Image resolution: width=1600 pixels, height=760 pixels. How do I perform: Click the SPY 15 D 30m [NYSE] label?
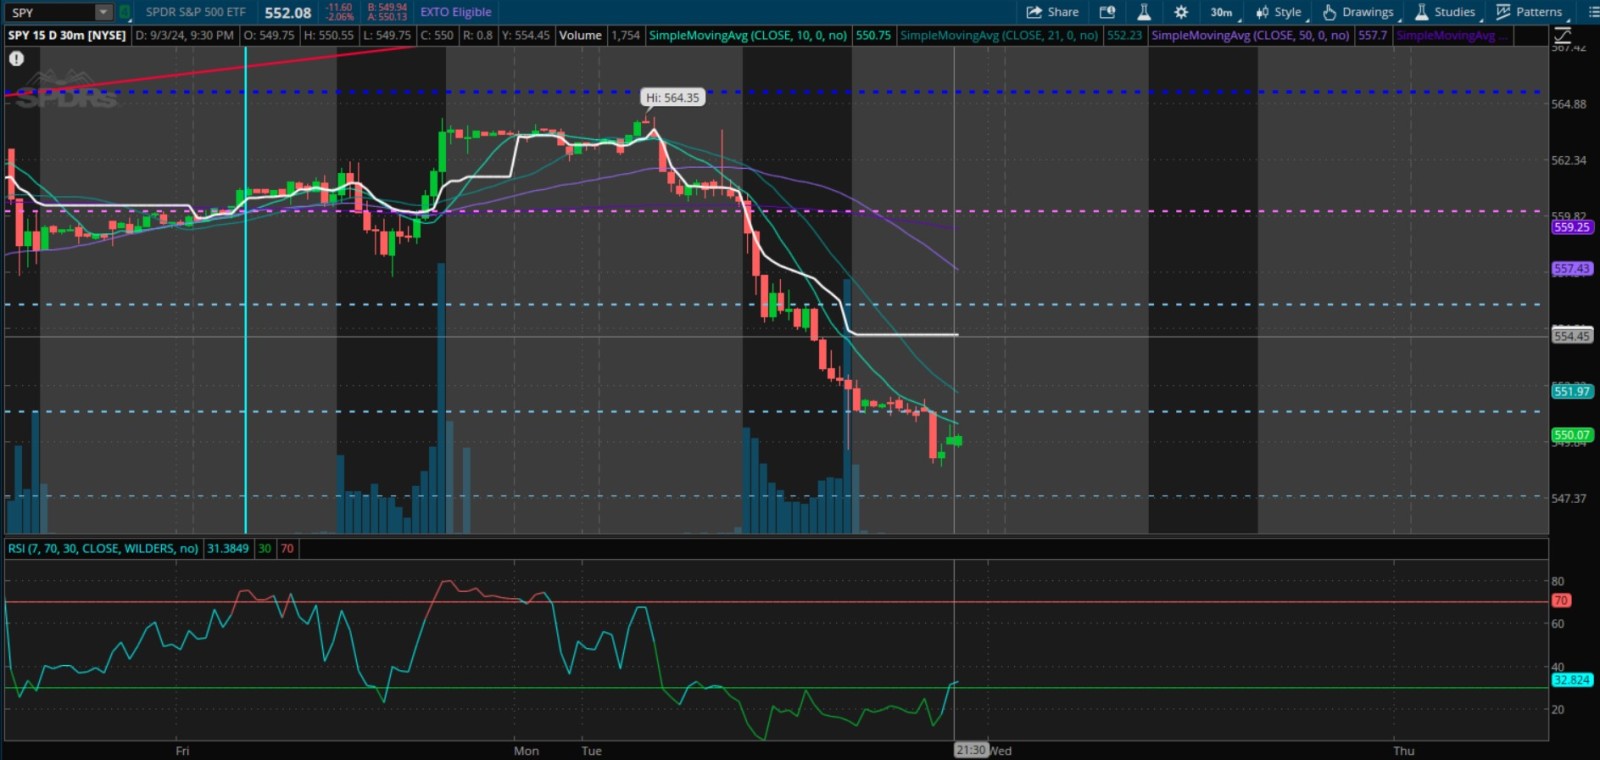pyautogui.click(x=67, y=35)
